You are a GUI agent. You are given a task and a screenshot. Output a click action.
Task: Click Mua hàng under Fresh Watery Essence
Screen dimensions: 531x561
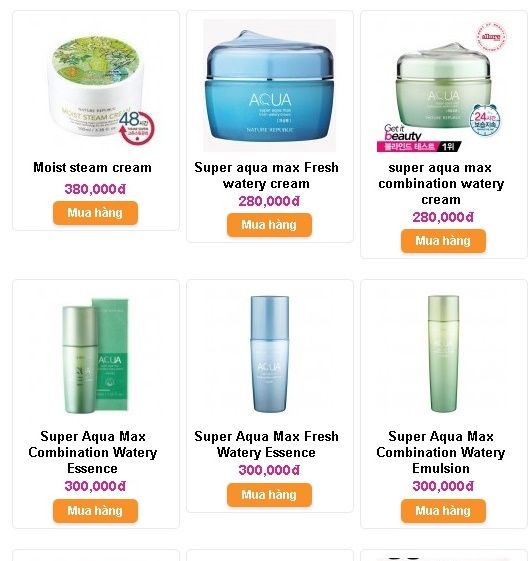269,495
